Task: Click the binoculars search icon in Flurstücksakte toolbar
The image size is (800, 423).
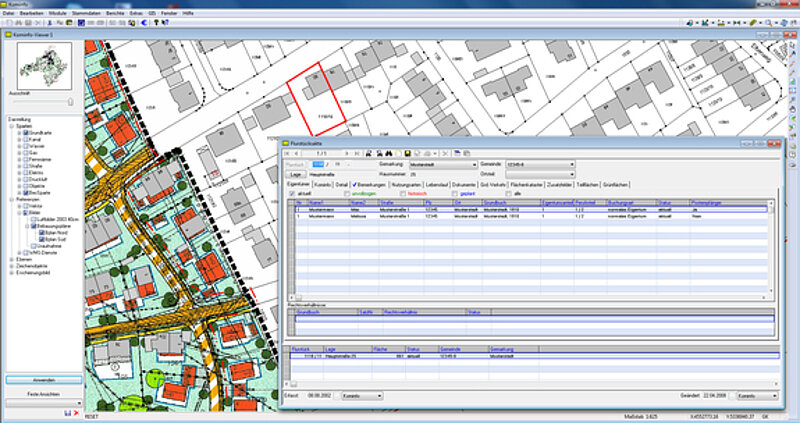Action: (388, 154)
